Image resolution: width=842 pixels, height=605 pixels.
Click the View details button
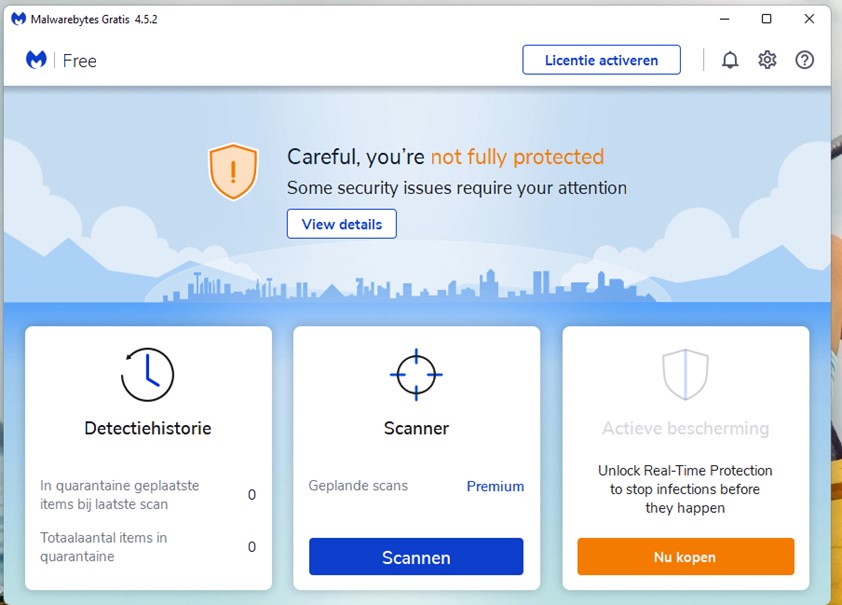(342, 224)
